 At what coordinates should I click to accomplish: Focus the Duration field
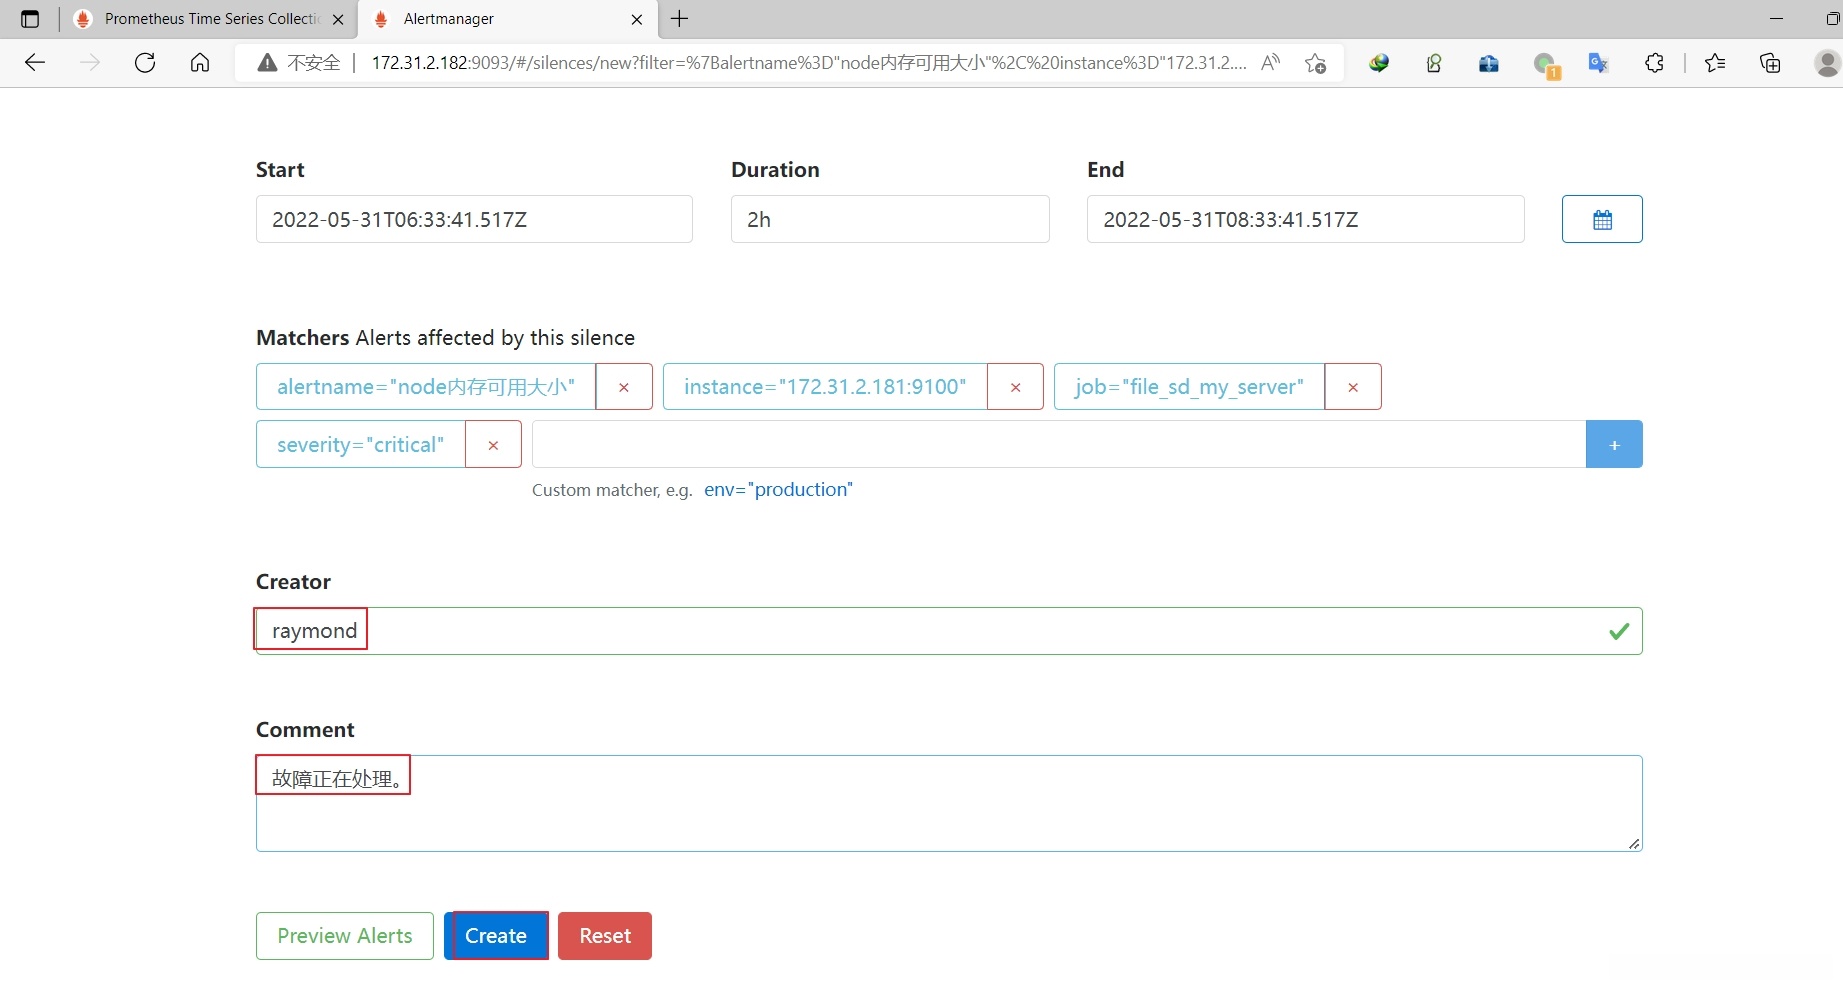pyautogui.click(x=890, y=219)
